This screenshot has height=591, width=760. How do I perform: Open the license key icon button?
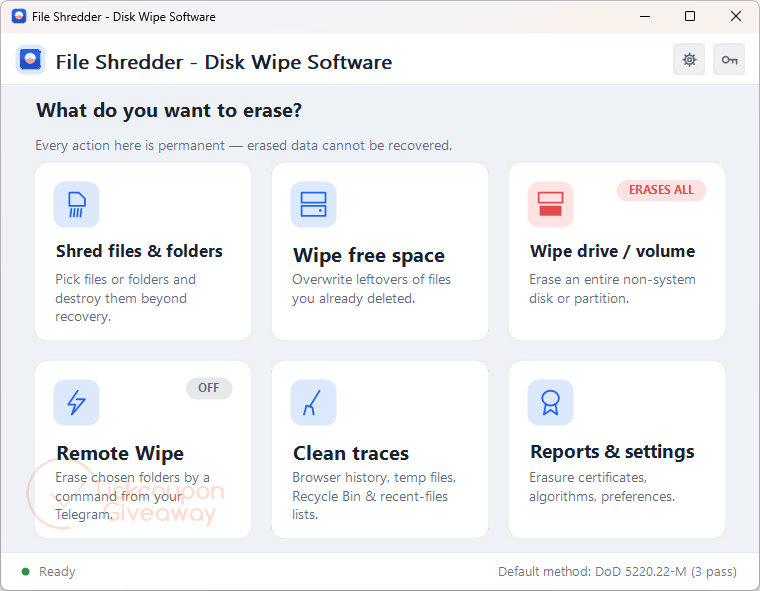729,60
